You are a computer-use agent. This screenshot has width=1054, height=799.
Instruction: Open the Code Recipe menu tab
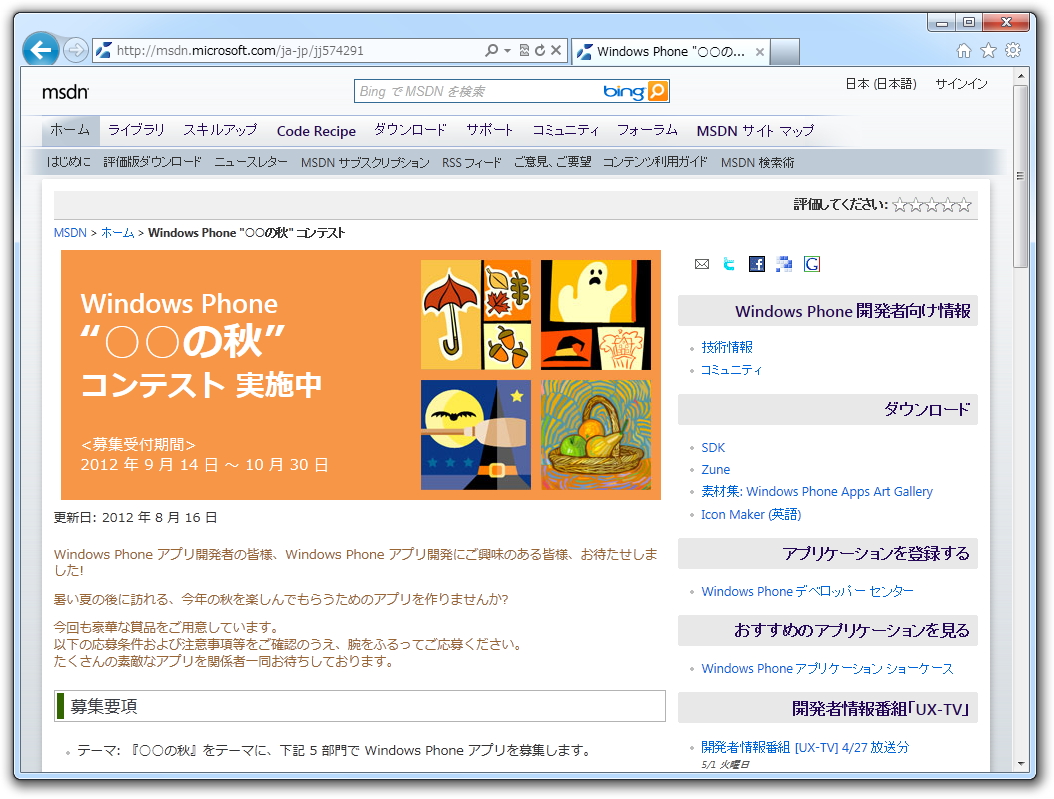coord(316,131)
